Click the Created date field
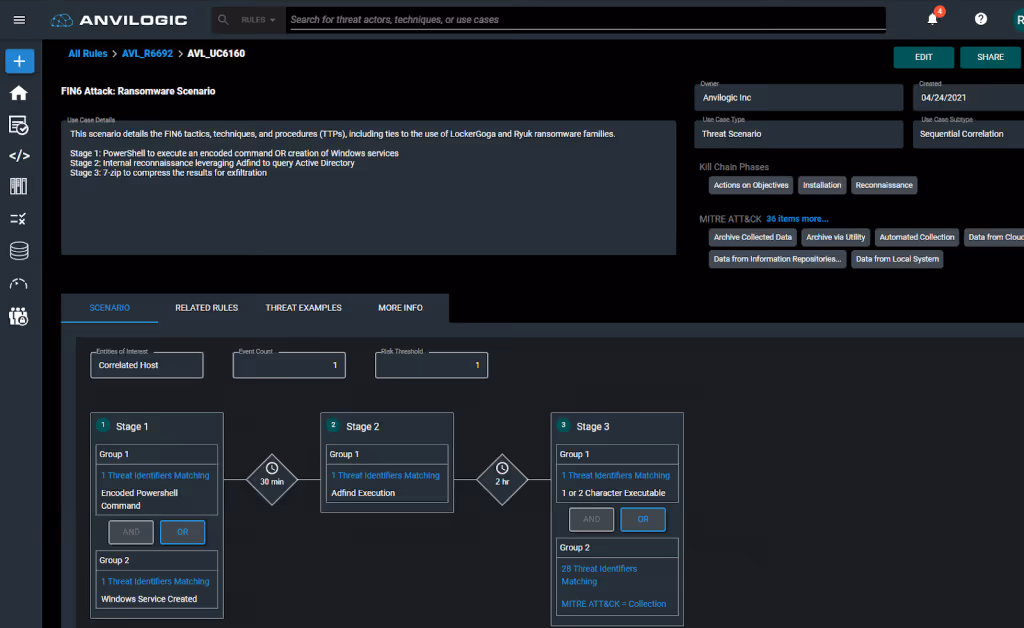The width and height of the screenshot is (1024, 628). (969, 97)
